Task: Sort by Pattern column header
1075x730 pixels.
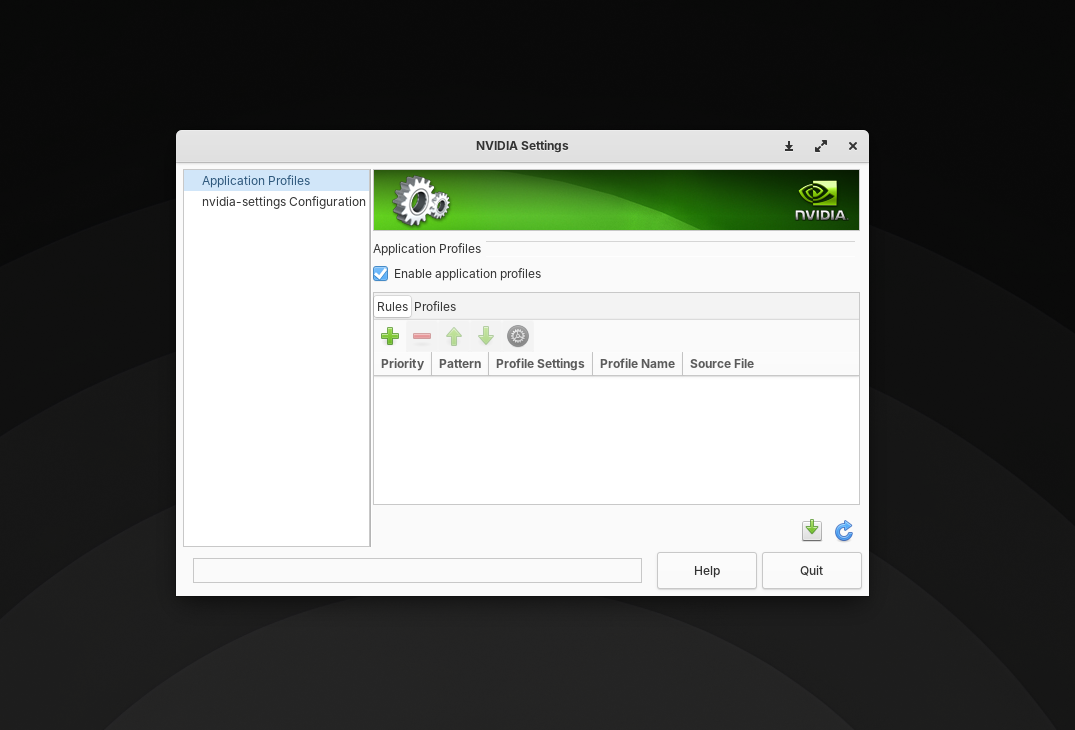Action: tap(460, 363)
